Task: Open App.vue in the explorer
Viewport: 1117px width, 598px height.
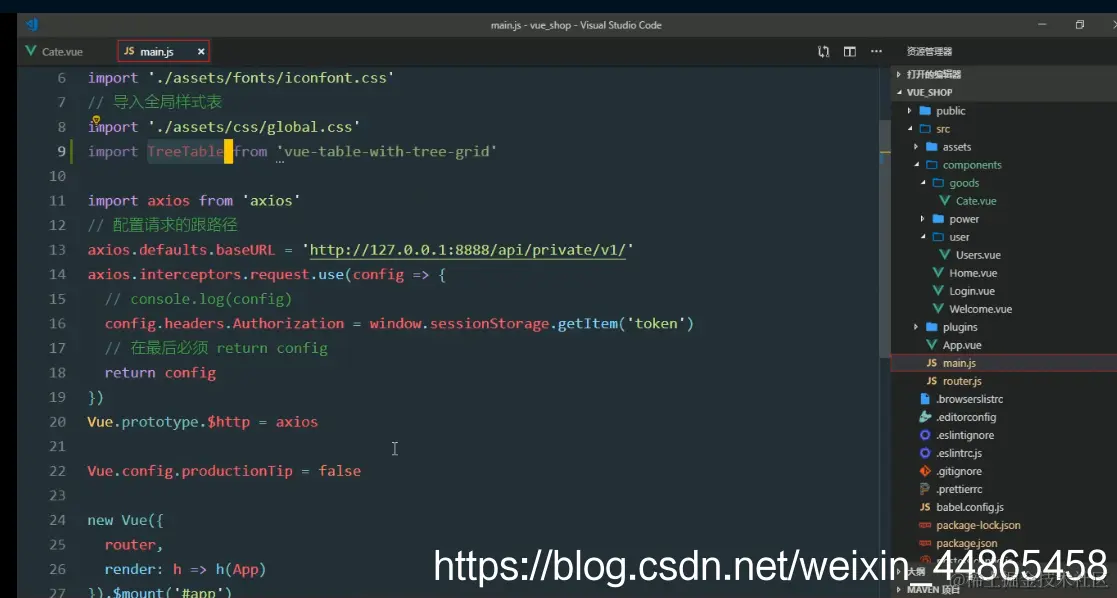Action: tap(962, 345)
